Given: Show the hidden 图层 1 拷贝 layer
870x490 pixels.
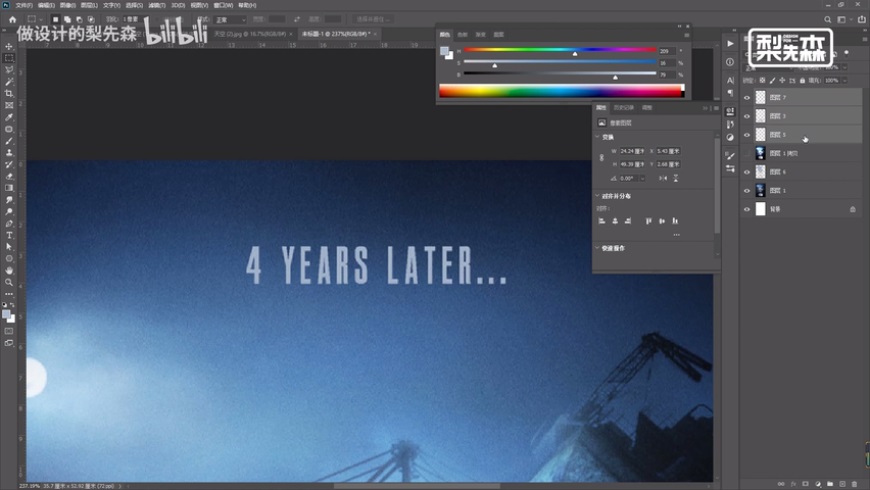Looking at the screenshot, I should pos(747,154).
